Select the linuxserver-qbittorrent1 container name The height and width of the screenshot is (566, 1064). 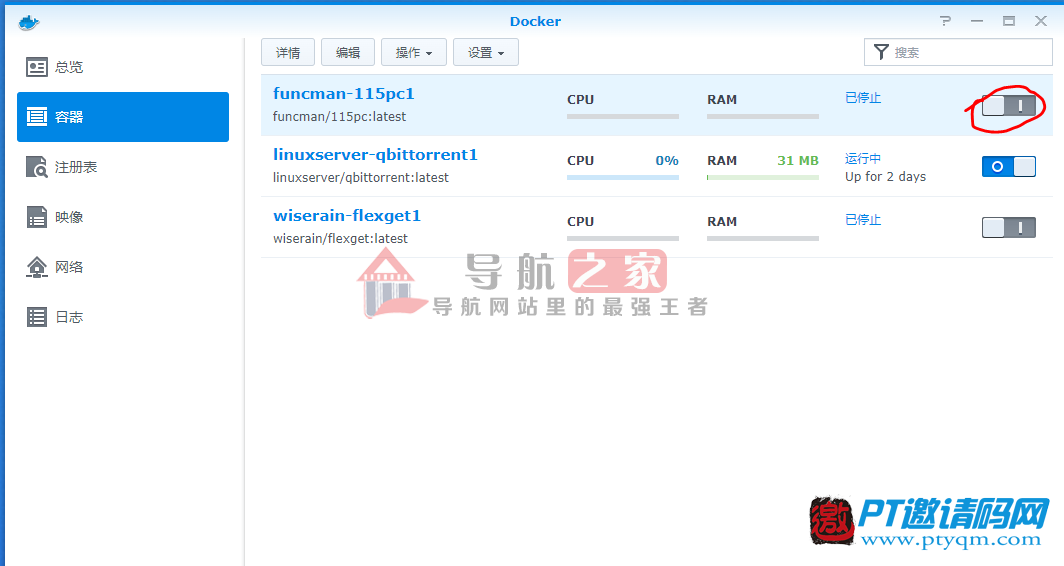(375, 155)
